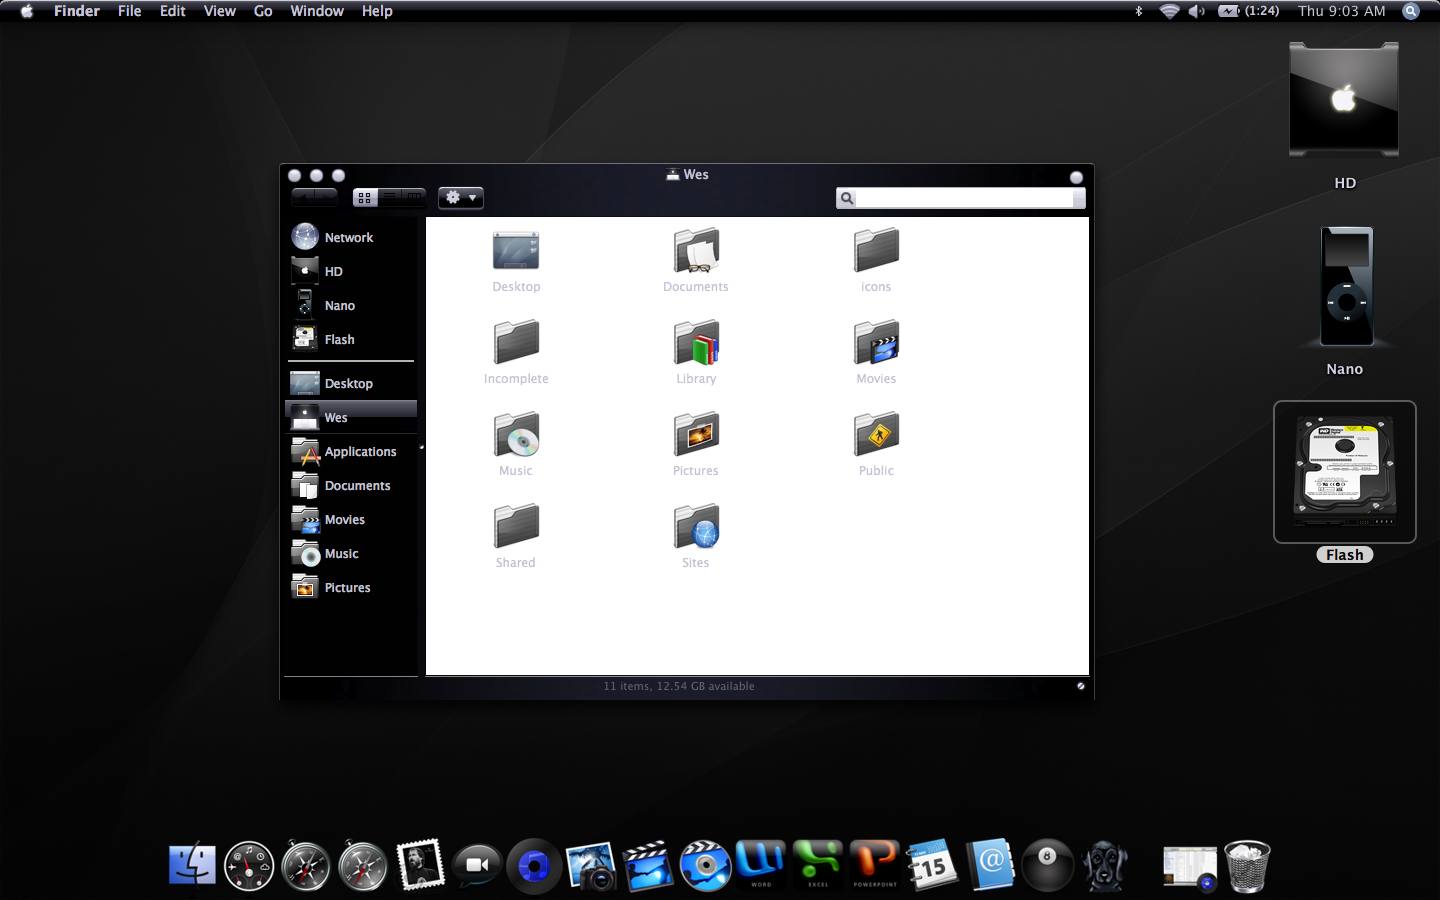Open Address Book in Dock

point(989,865)
